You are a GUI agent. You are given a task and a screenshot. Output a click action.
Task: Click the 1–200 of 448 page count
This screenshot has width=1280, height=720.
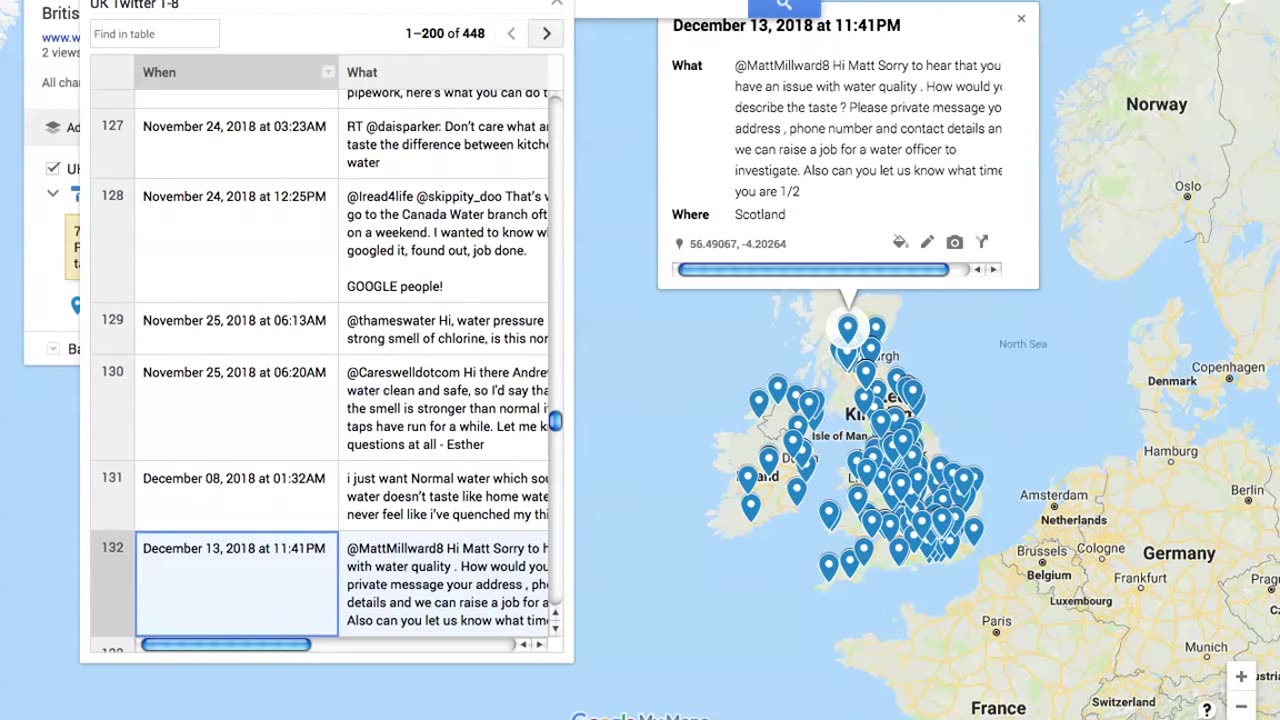(x=445, y=33)
